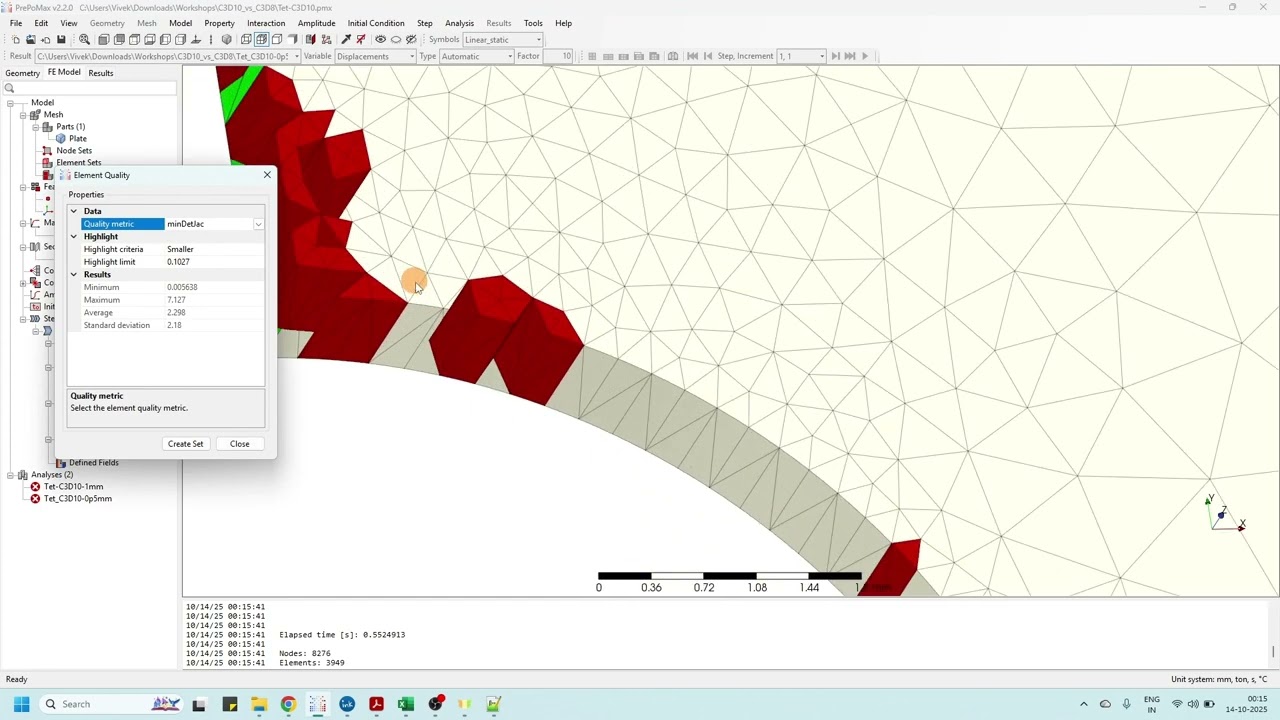Select Defined Fields in model tree
Image resolution: width=1280 pixels, height=720 pixels.
coord(94,463)
